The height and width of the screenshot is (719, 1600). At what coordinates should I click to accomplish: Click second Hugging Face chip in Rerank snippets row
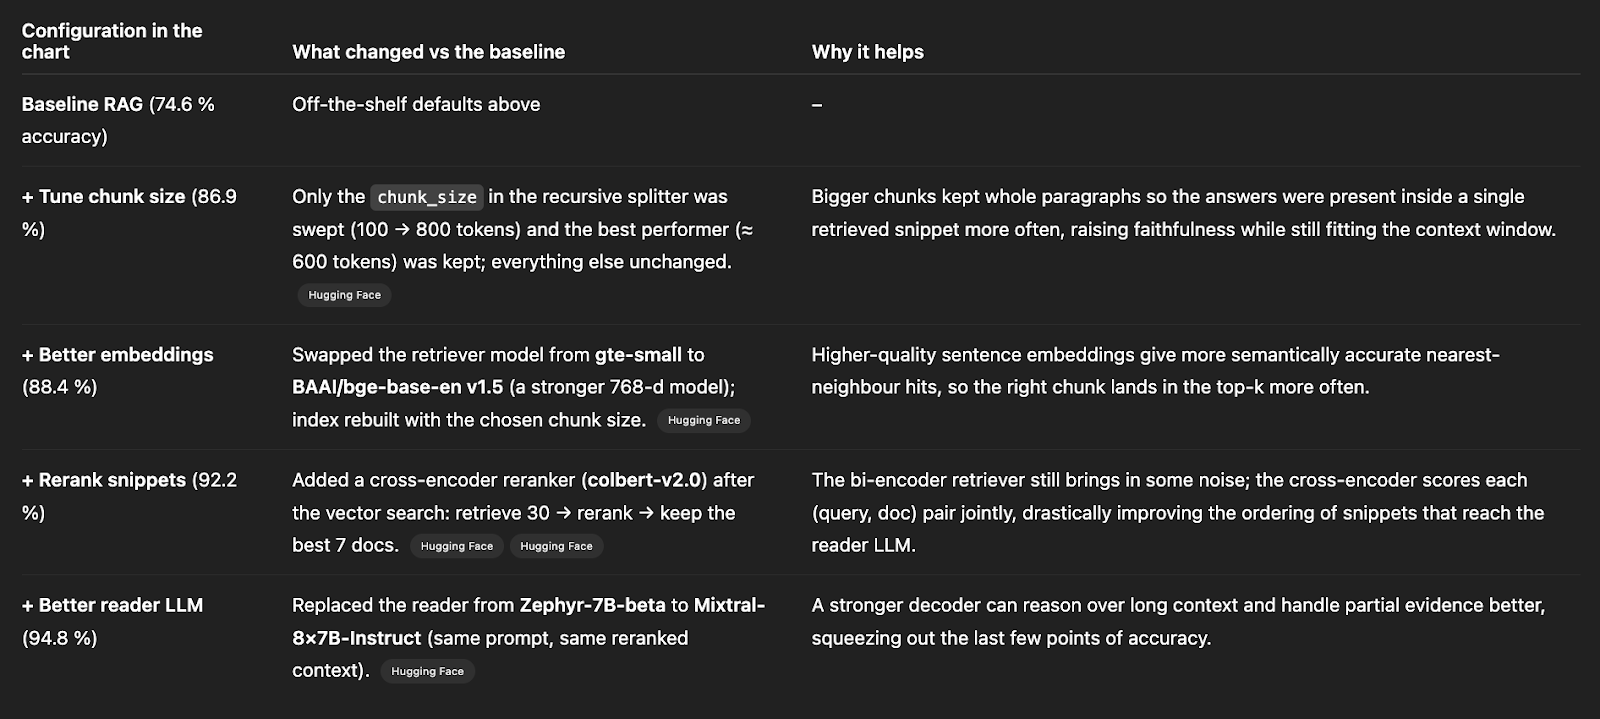(x=556, y=546)
